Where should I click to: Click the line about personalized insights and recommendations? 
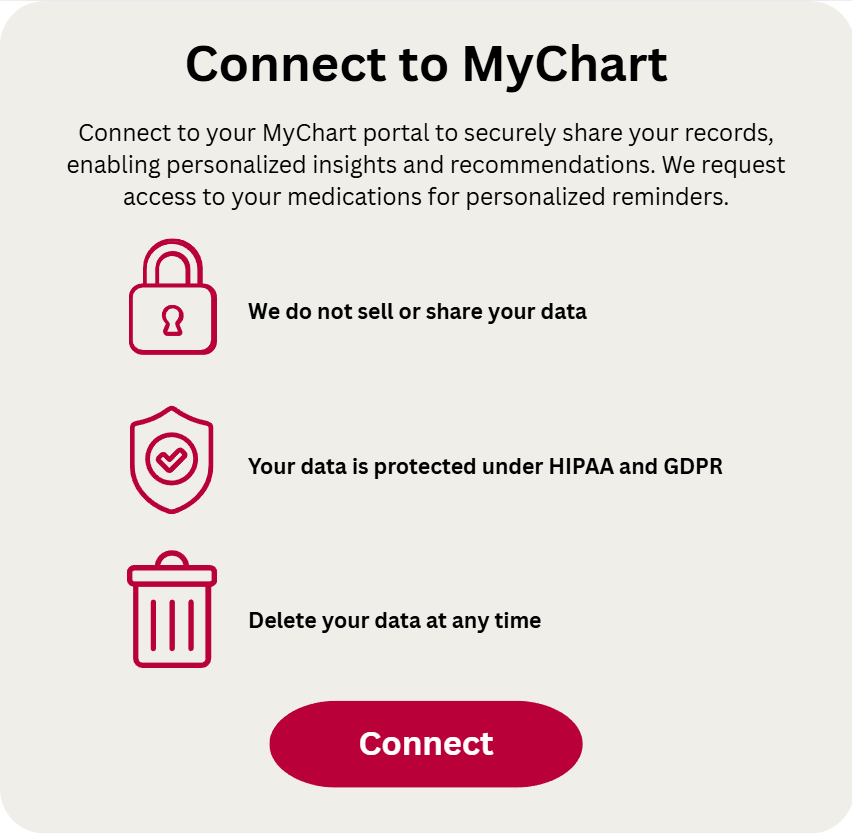click(x=425, y=165)
